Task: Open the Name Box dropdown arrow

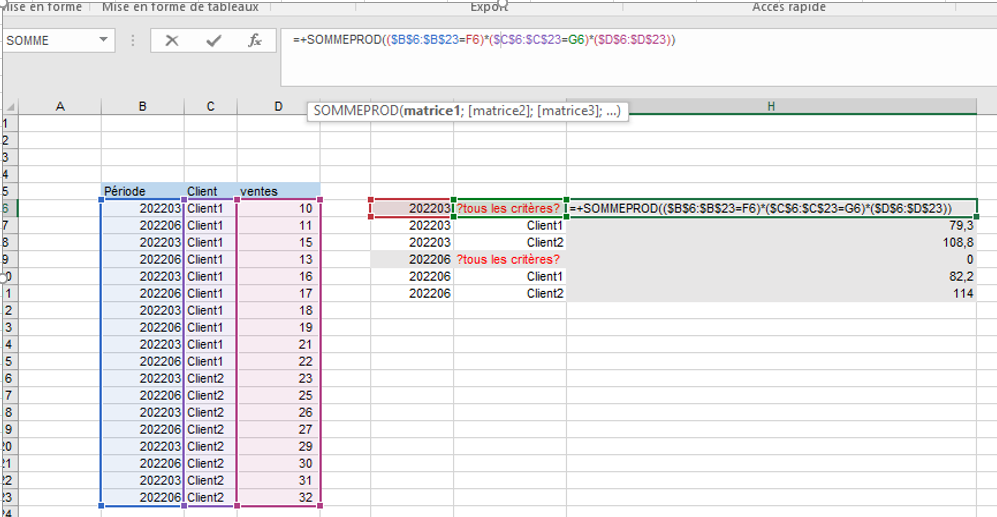Action: pos(103,40)
